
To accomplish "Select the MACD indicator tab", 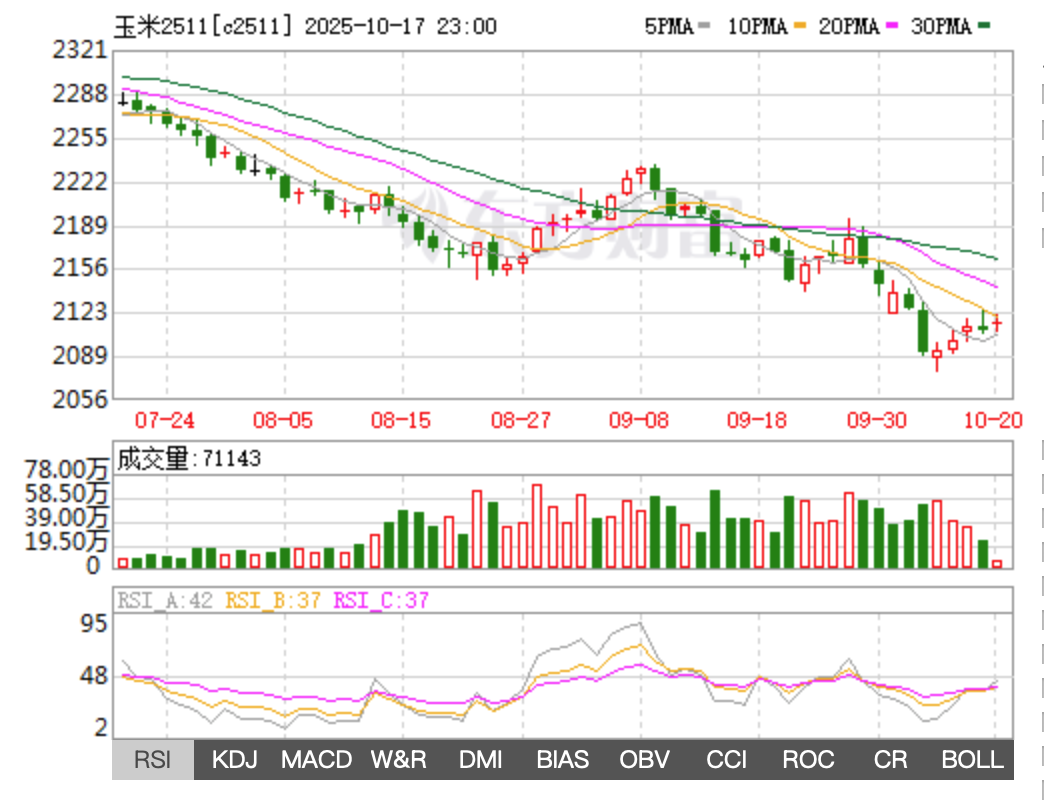I will point(316,760).
